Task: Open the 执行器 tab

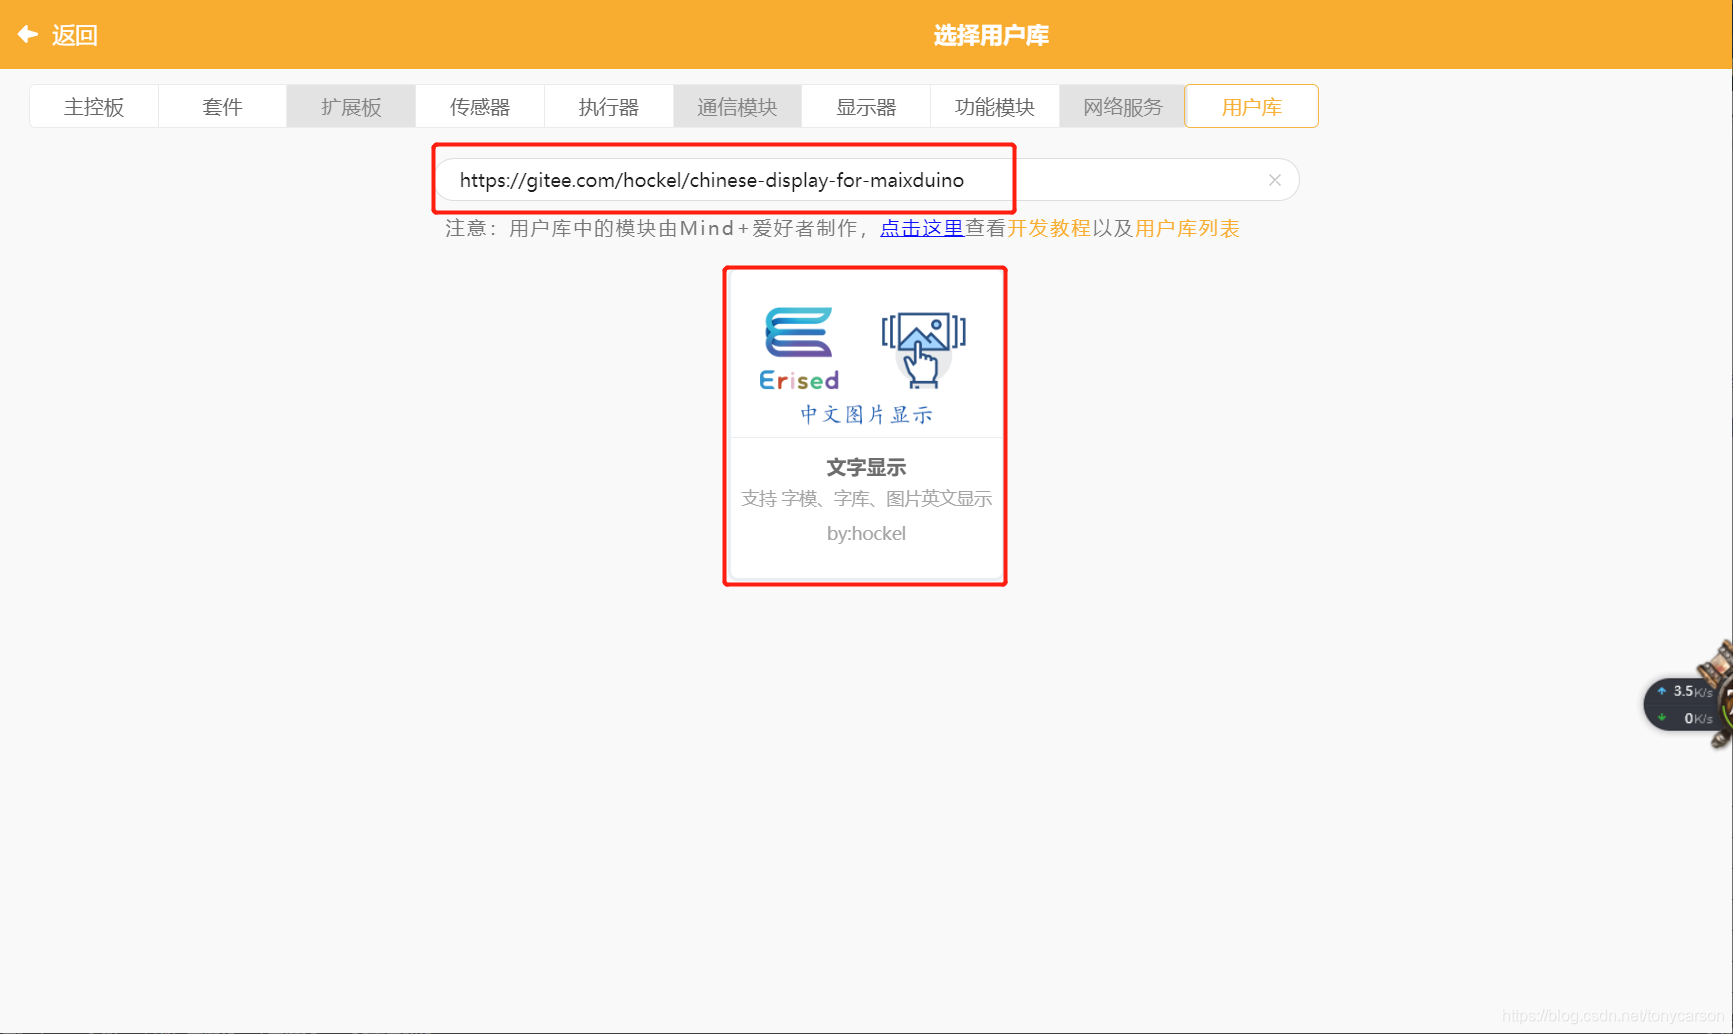Action: click(x=608, y=106)
